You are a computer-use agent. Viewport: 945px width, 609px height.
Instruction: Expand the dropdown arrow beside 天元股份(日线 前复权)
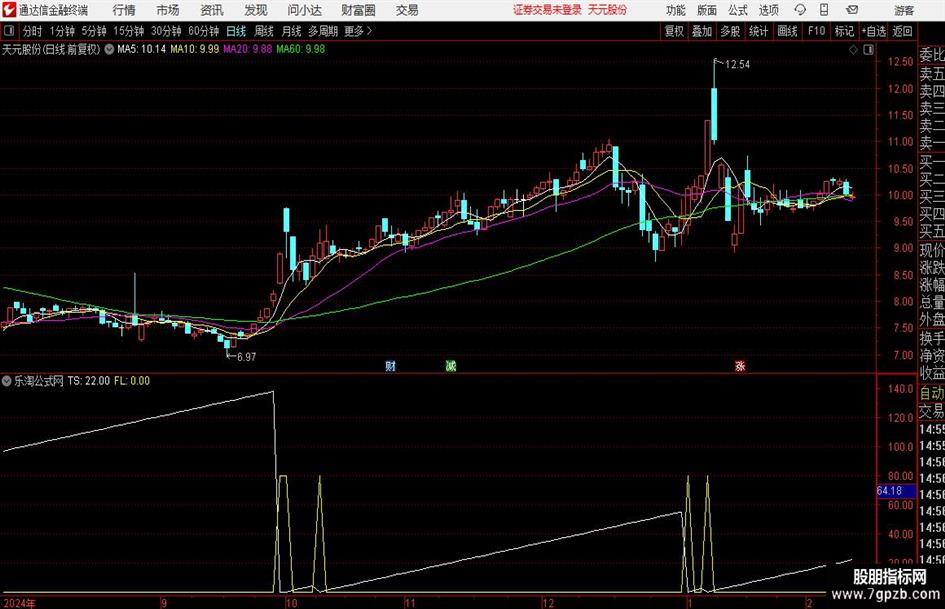tap(109, 49)
